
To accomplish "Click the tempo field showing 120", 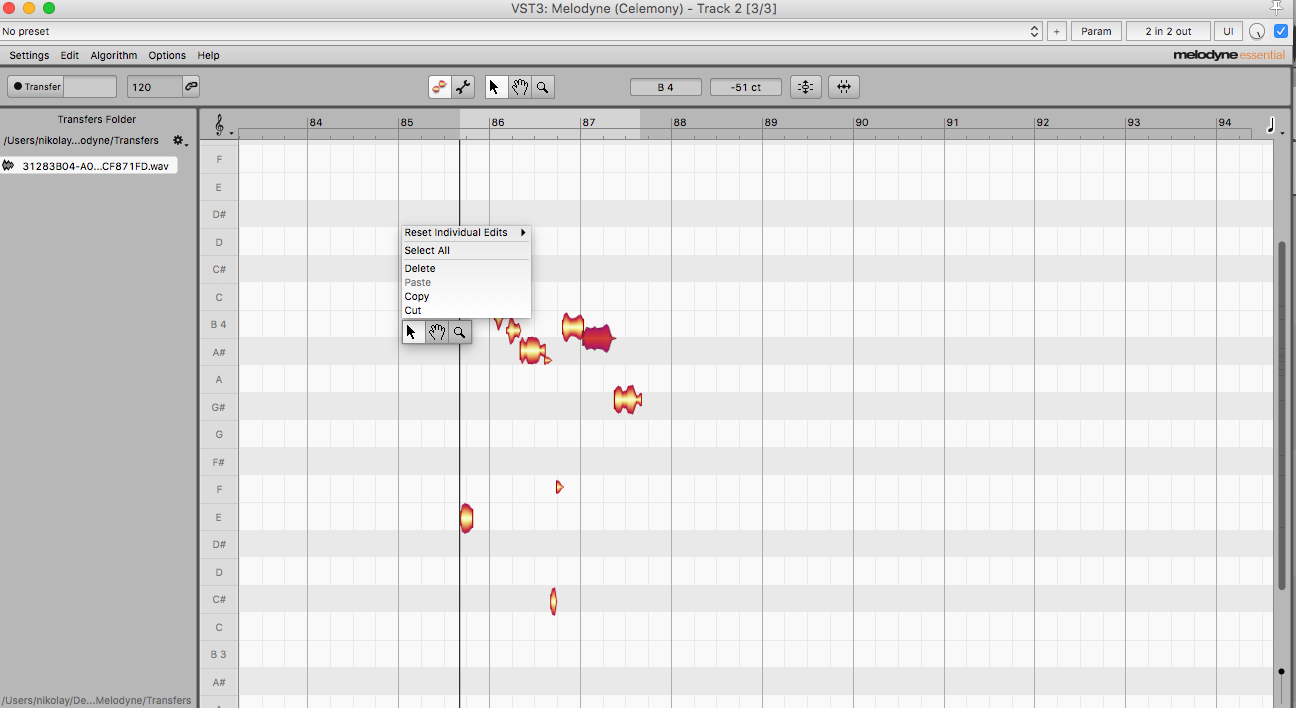I will pos(154,87).
